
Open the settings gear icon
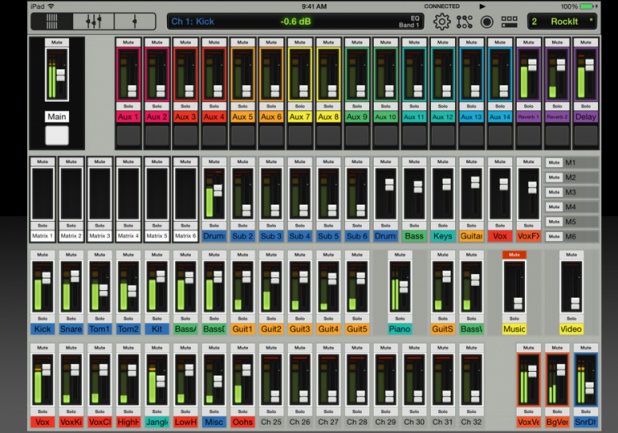coord(442,22)
